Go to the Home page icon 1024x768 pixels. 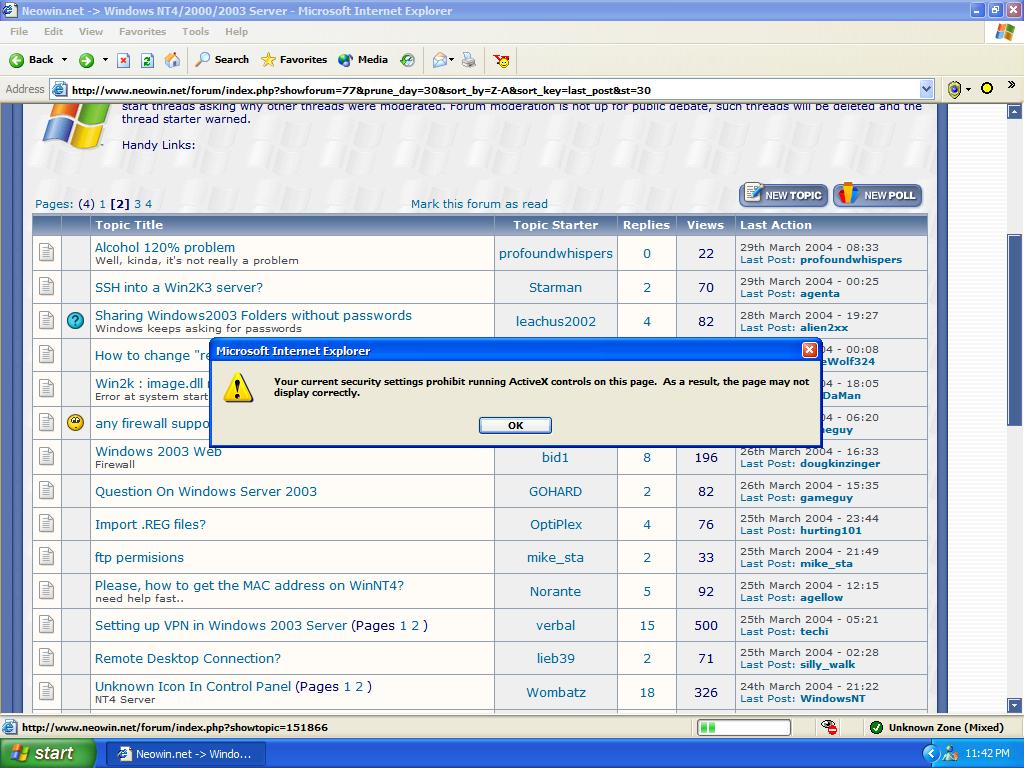click(x=172, y=60)
